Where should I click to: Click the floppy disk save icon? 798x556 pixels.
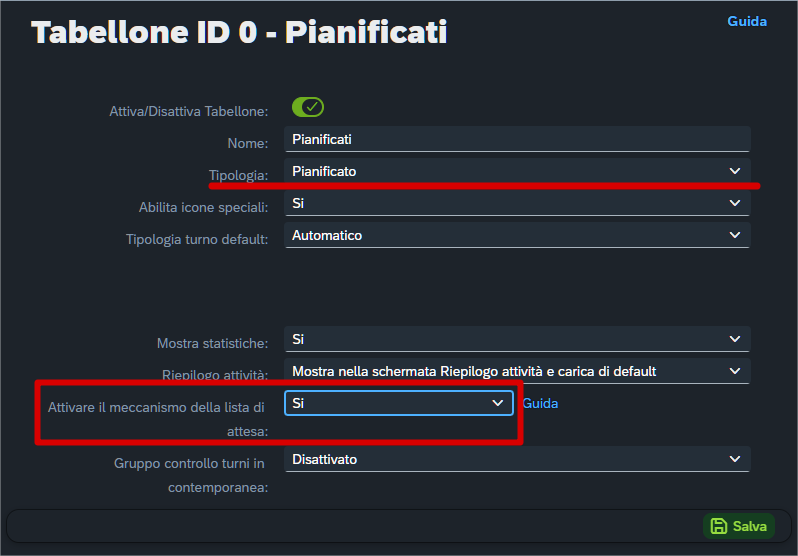click(x=718, y=526)
